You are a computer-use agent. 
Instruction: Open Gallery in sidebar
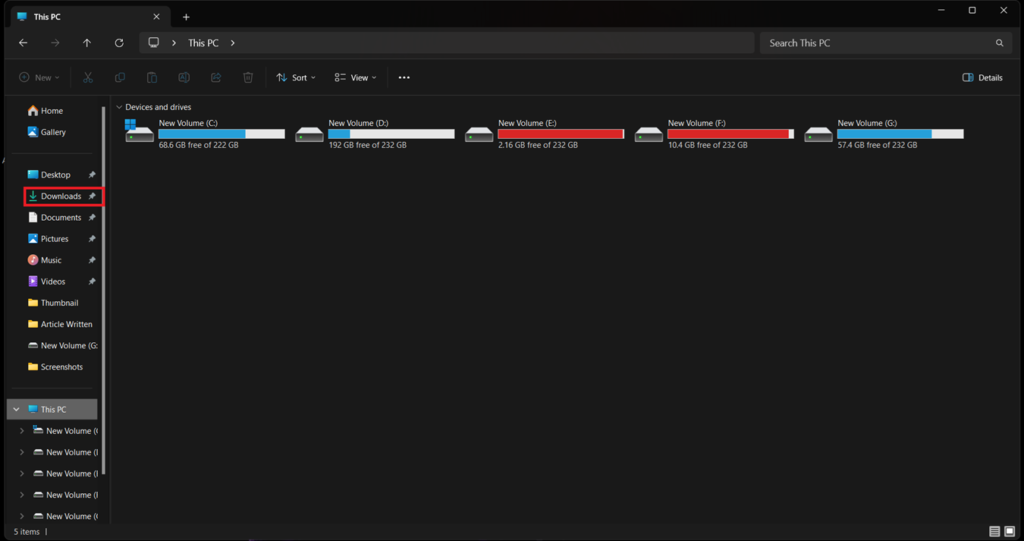(46, 132)
